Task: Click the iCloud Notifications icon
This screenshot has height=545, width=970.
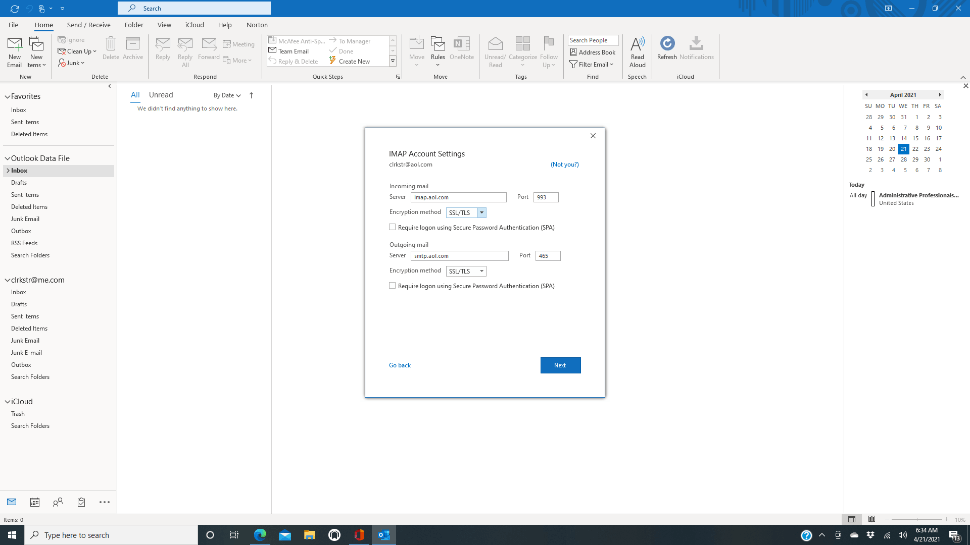Action: 696,43
